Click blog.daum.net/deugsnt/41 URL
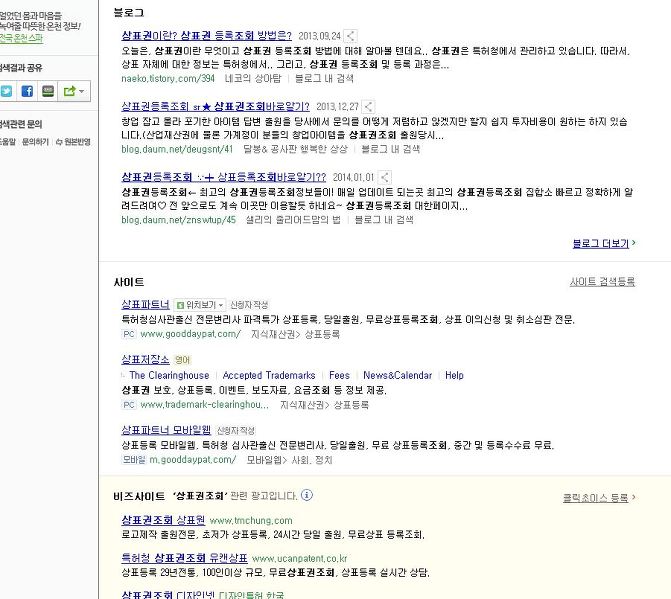 point(177,149)
